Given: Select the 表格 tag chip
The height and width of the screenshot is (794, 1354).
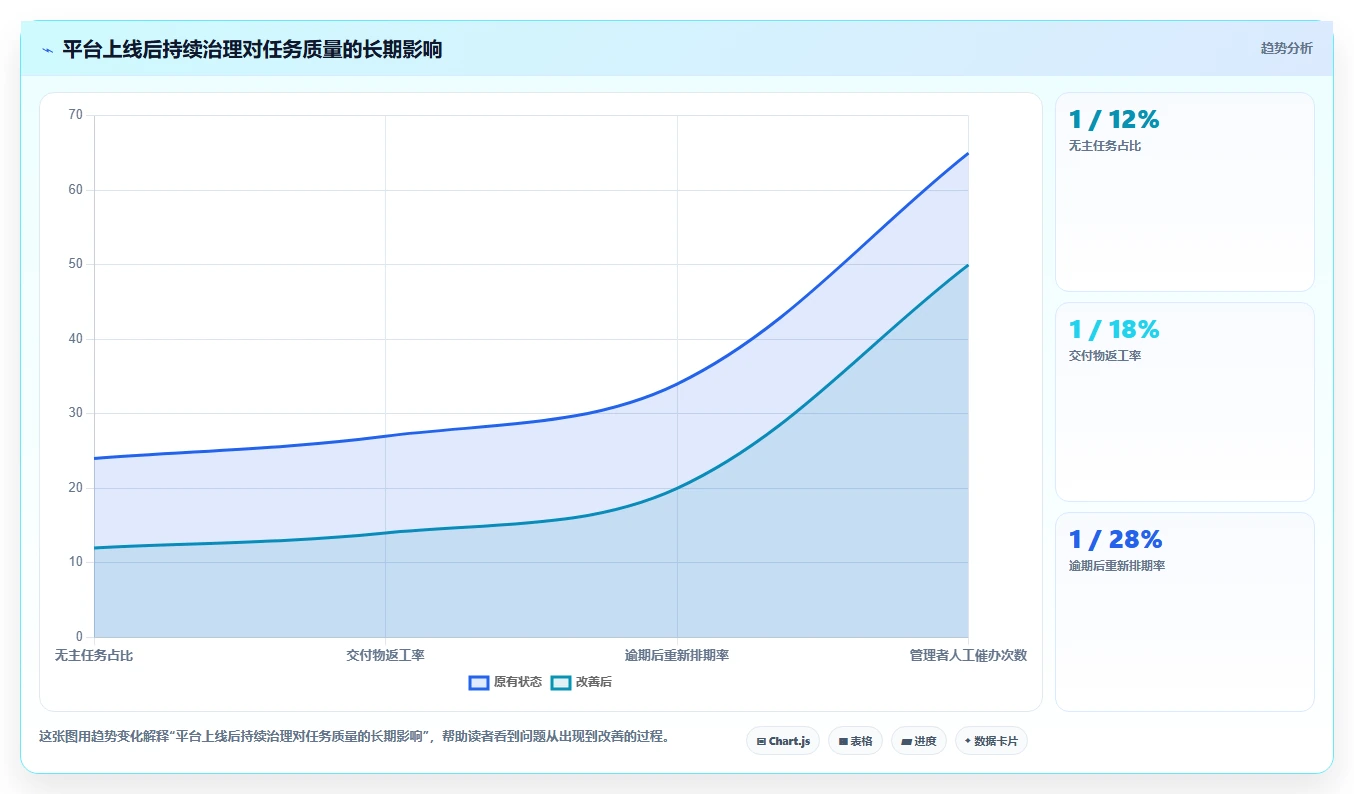Looking at the screenshot, I should coord(855,741).
